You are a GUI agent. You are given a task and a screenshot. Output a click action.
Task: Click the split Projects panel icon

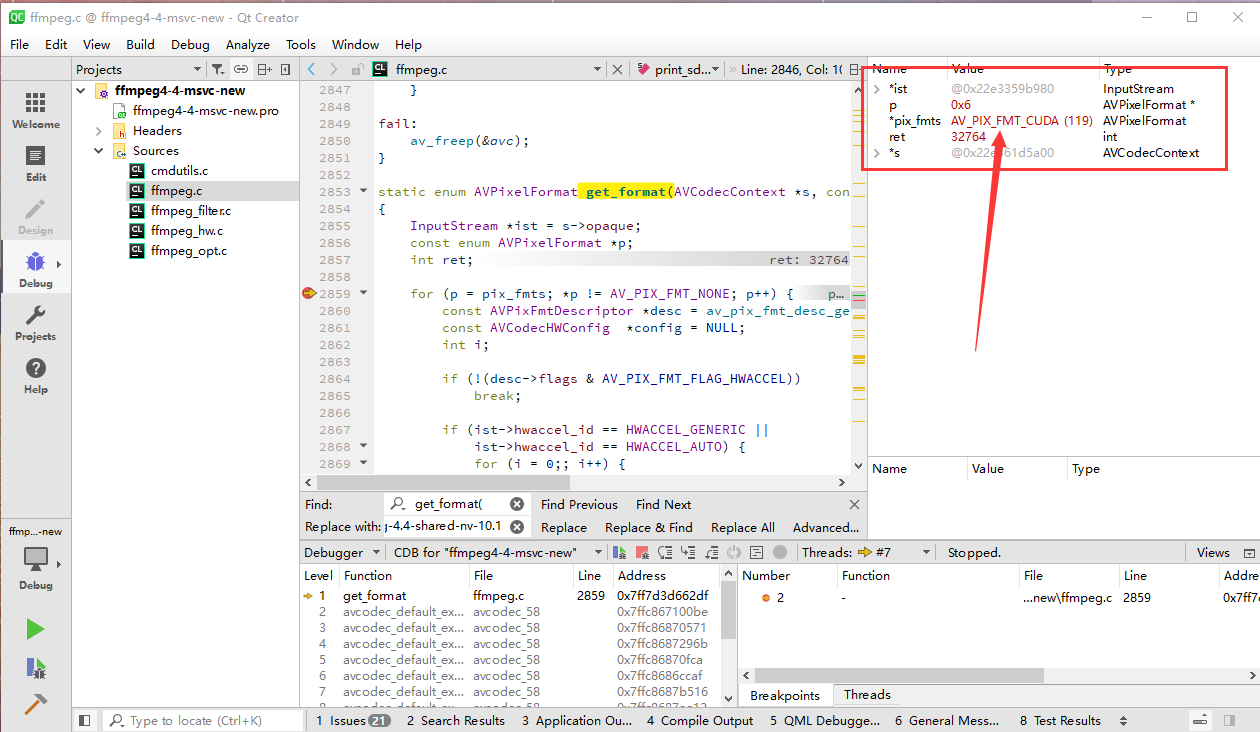[264, 69]
